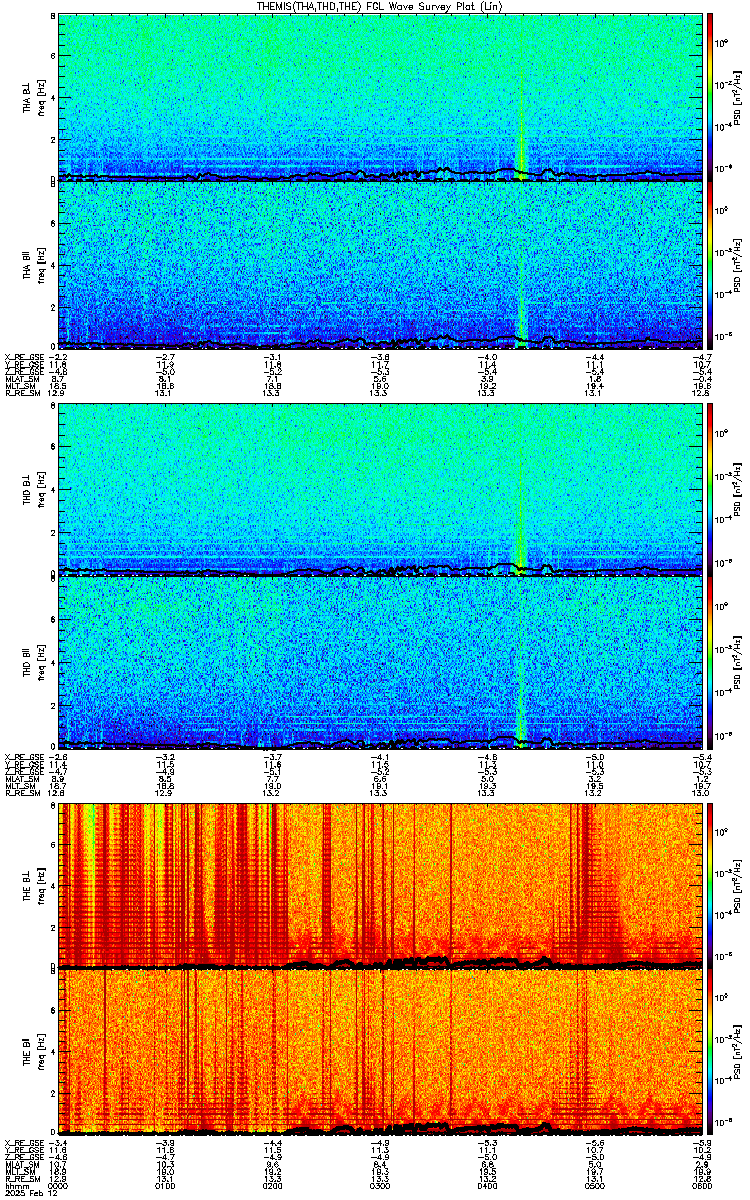
Task: Click the THD B-perpendicular spectrogram panel
Action: tap(381, 490)
